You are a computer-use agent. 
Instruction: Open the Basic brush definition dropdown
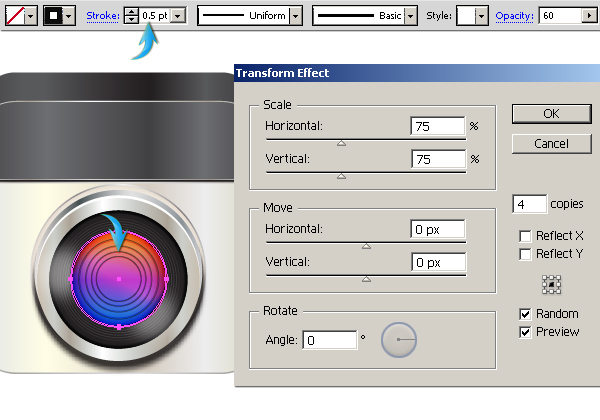410,16
